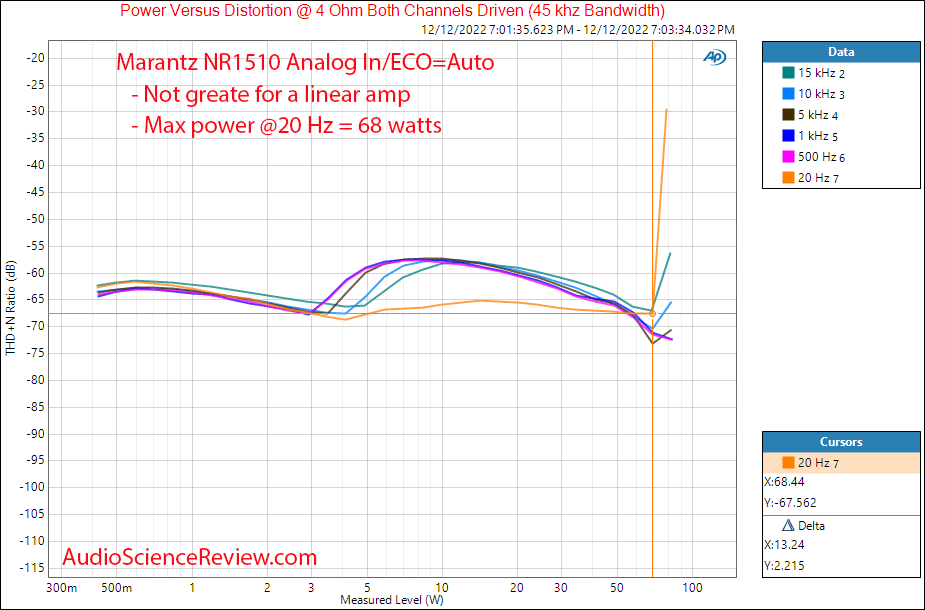Select the orange cursor point marker on the graph

[x=652, y=314]
